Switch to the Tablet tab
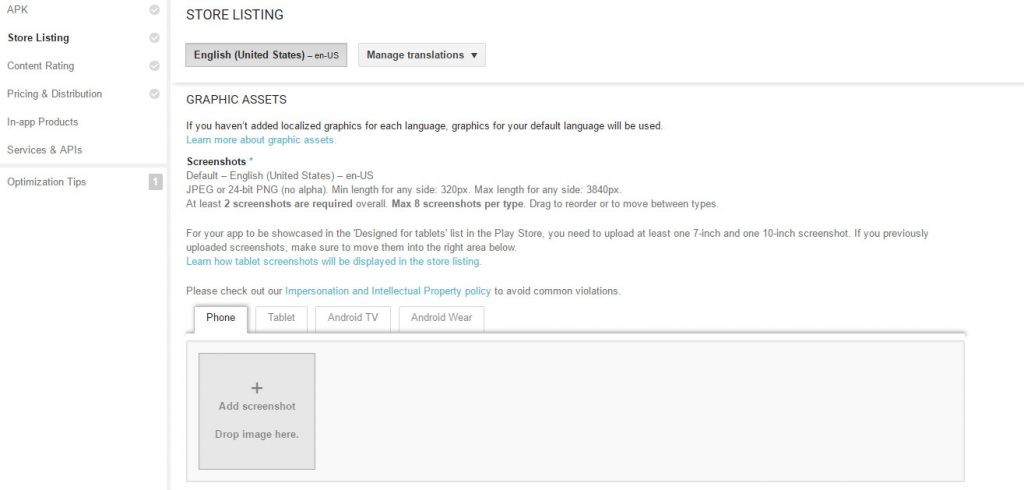The height and width of the screenshot is (490, 1024). coord(281,318)
